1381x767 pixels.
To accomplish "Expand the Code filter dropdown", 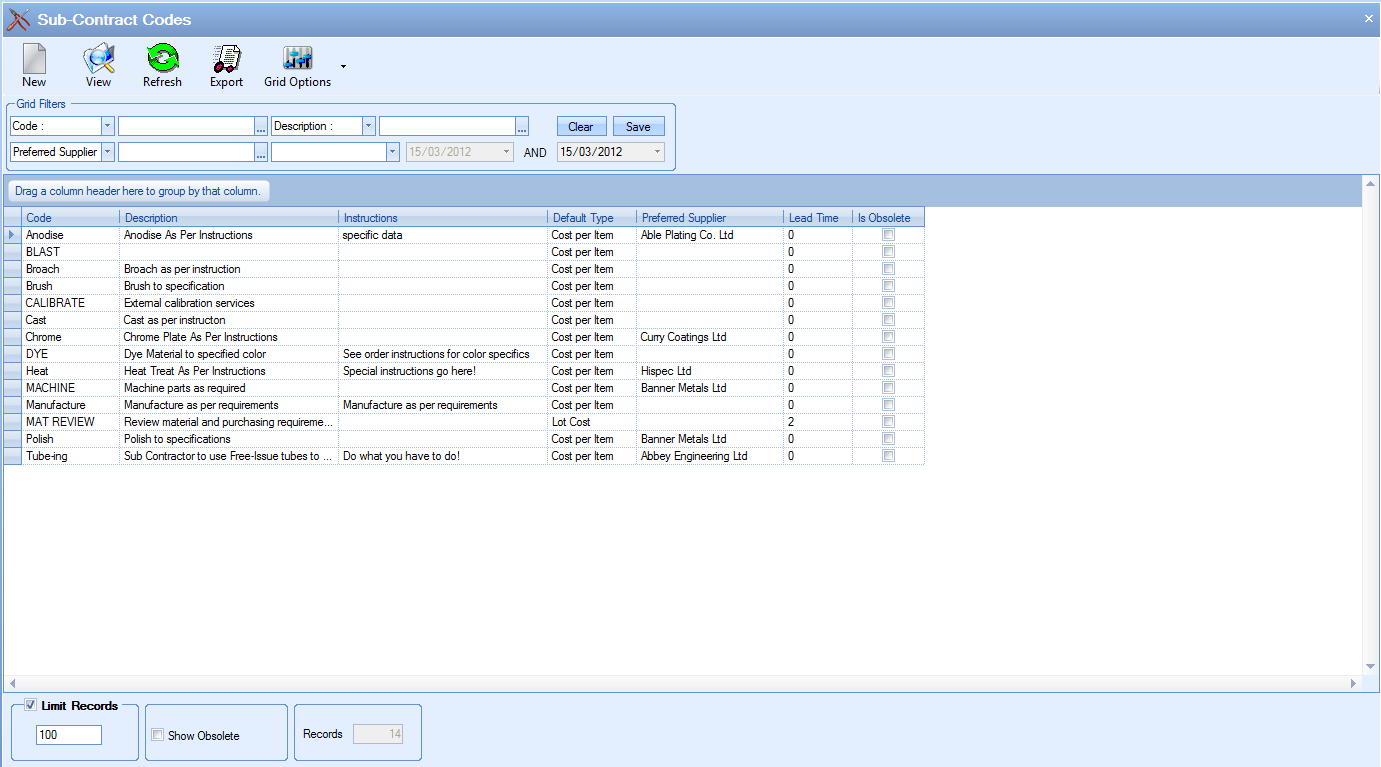I will [x=107, y=126].
